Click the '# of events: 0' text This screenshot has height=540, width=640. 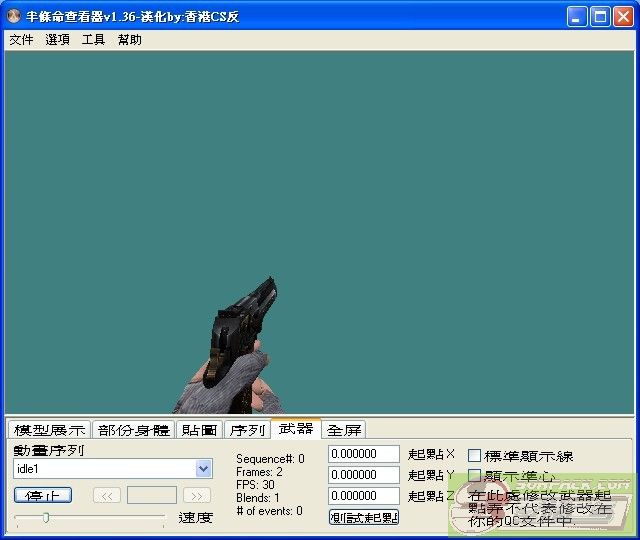coord(269,511)
